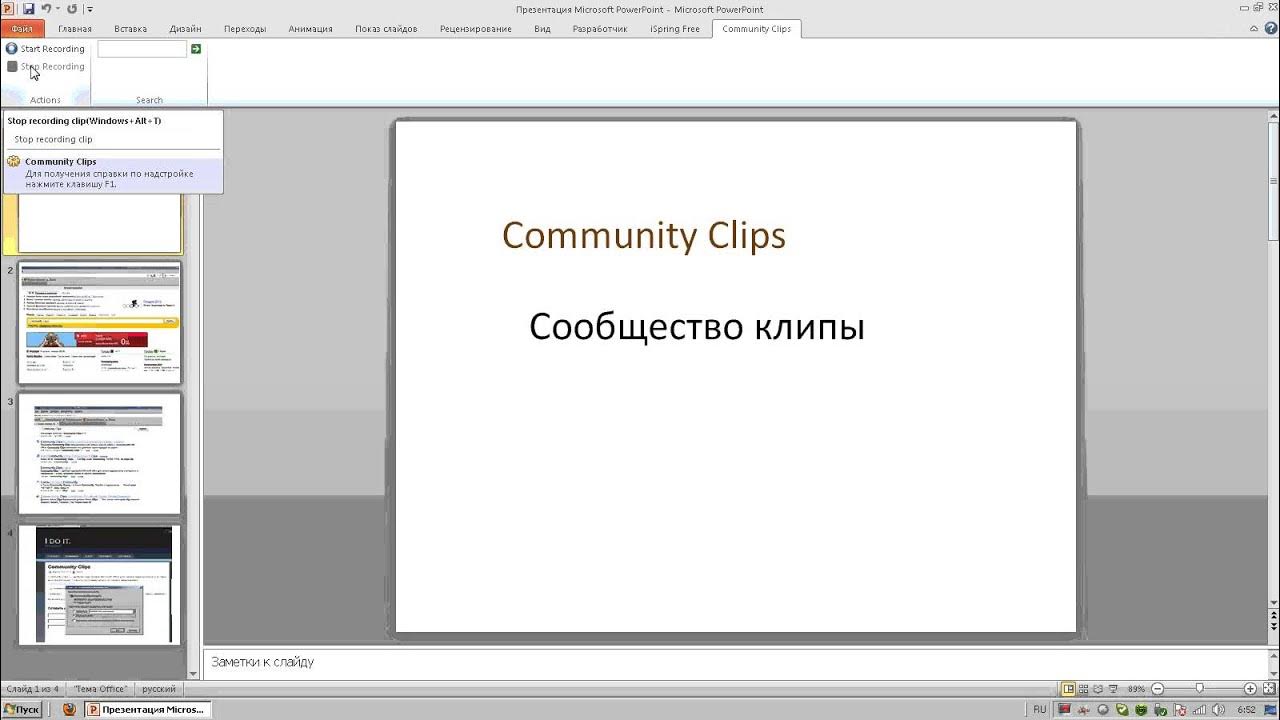Launch Firefox from quick launch
The image size is (1280, 720).
click(x=69, y=709)
